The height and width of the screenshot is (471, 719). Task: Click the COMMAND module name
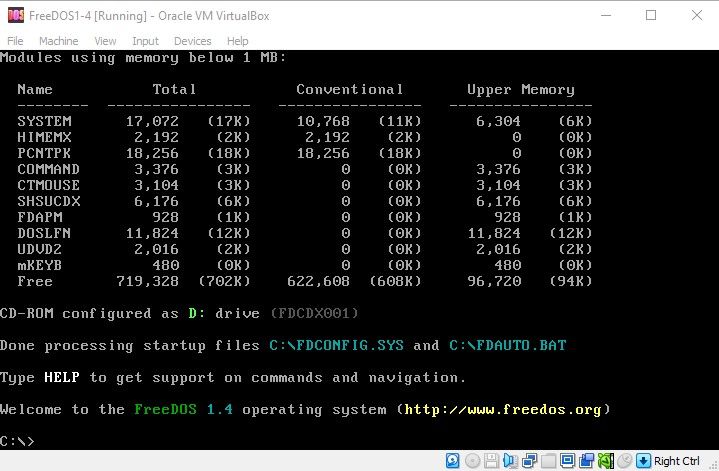click(49, 169)
